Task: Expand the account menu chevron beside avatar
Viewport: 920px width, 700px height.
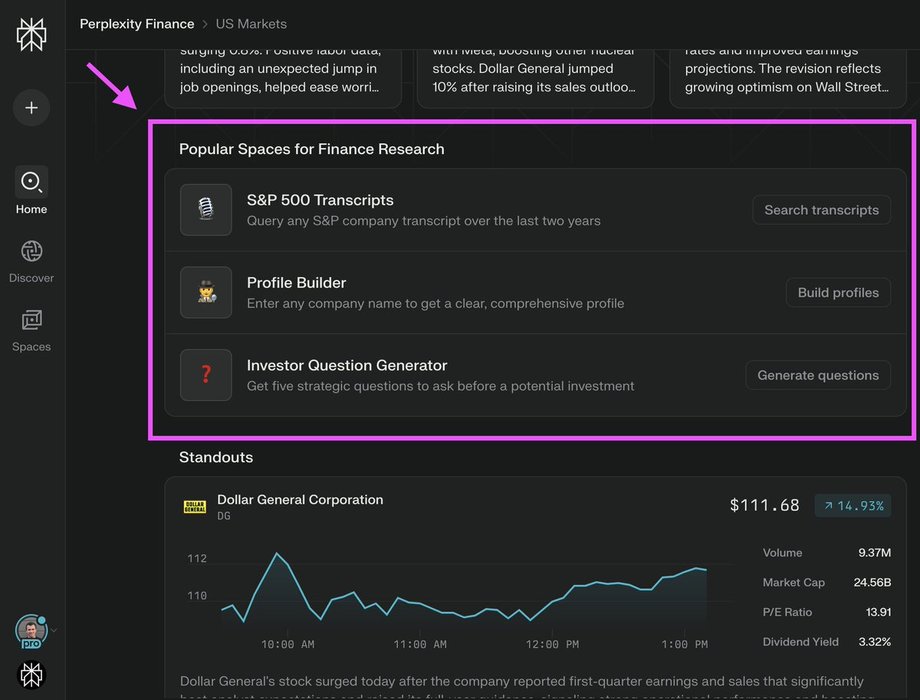Action: [x=54, y=631]
